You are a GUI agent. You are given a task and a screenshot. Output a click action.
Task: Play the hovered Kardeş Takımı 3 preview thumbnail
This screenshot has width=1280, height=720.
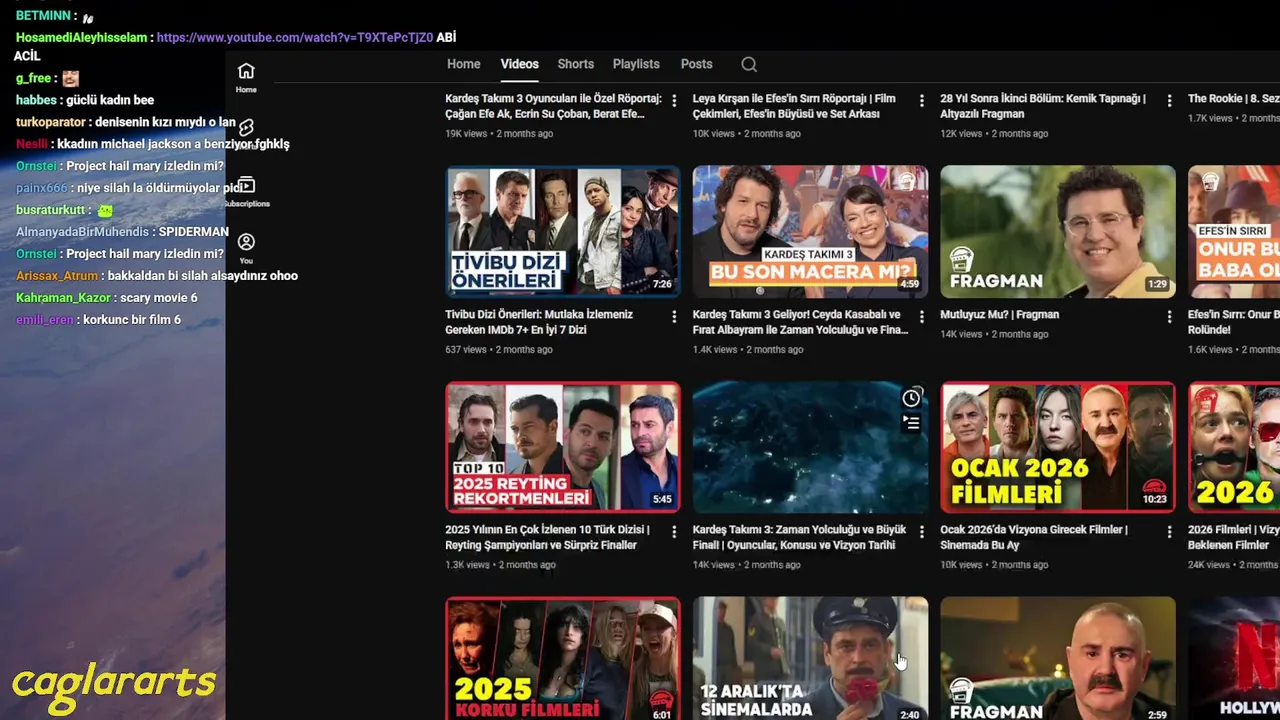point(810,447)
